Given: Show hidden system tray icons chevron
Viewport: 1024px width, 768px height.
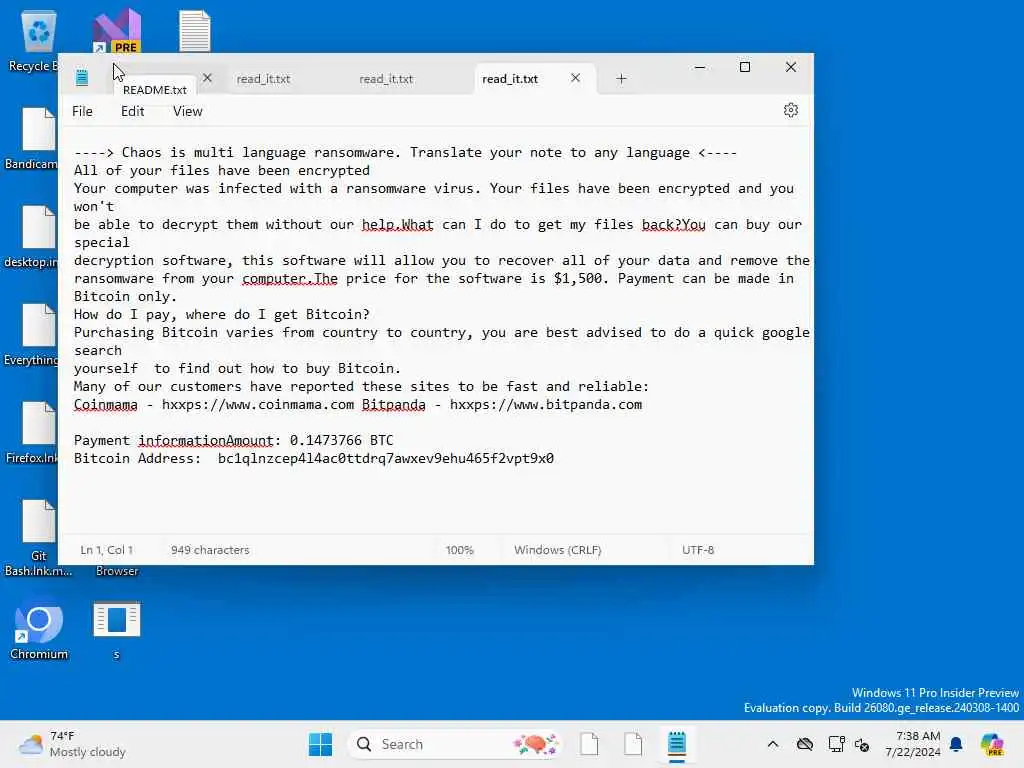Looking at the screenshot, I should tap(773, 744).
